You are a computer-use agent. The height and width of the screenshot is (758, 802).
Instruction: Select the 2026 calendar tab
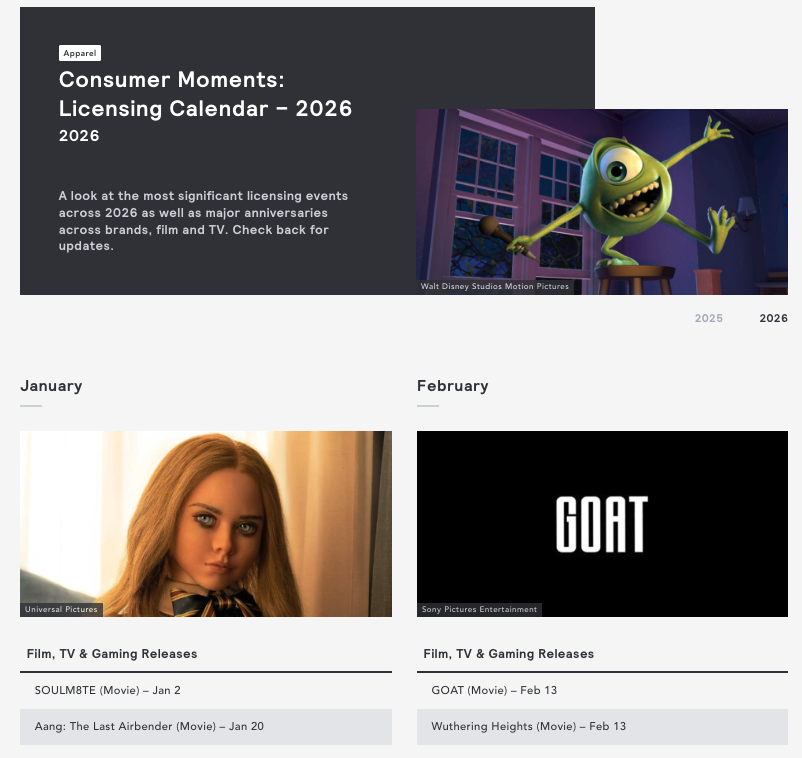click(x=773, y=318)
